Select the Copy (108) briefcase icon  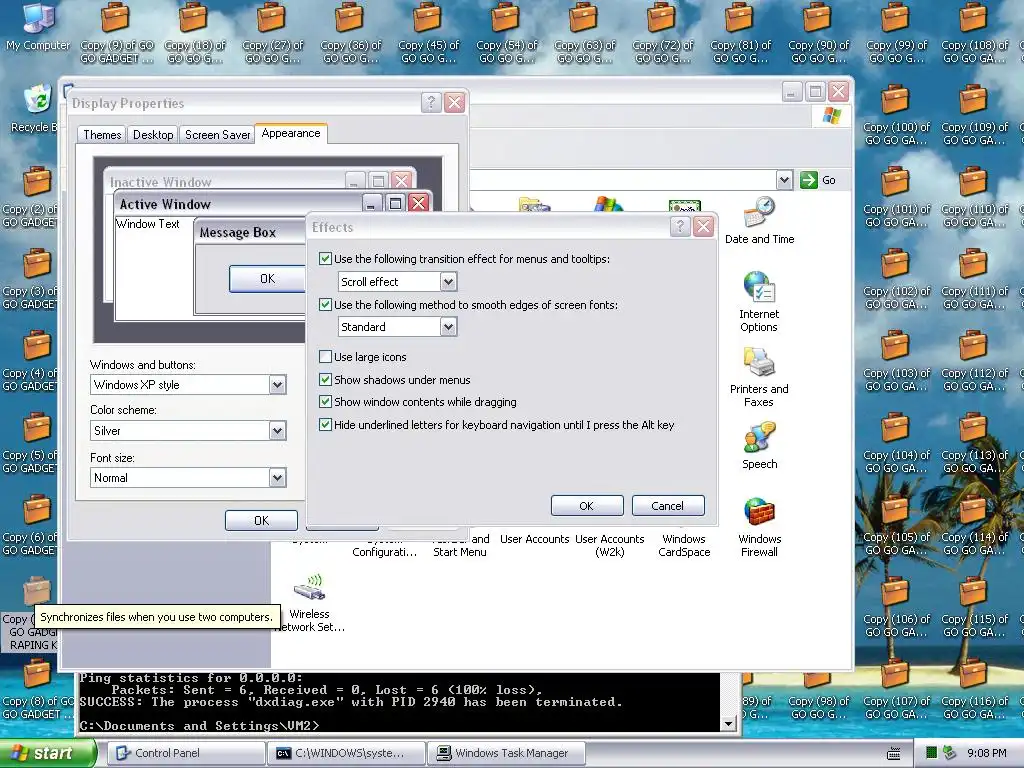tap(974, 33)
